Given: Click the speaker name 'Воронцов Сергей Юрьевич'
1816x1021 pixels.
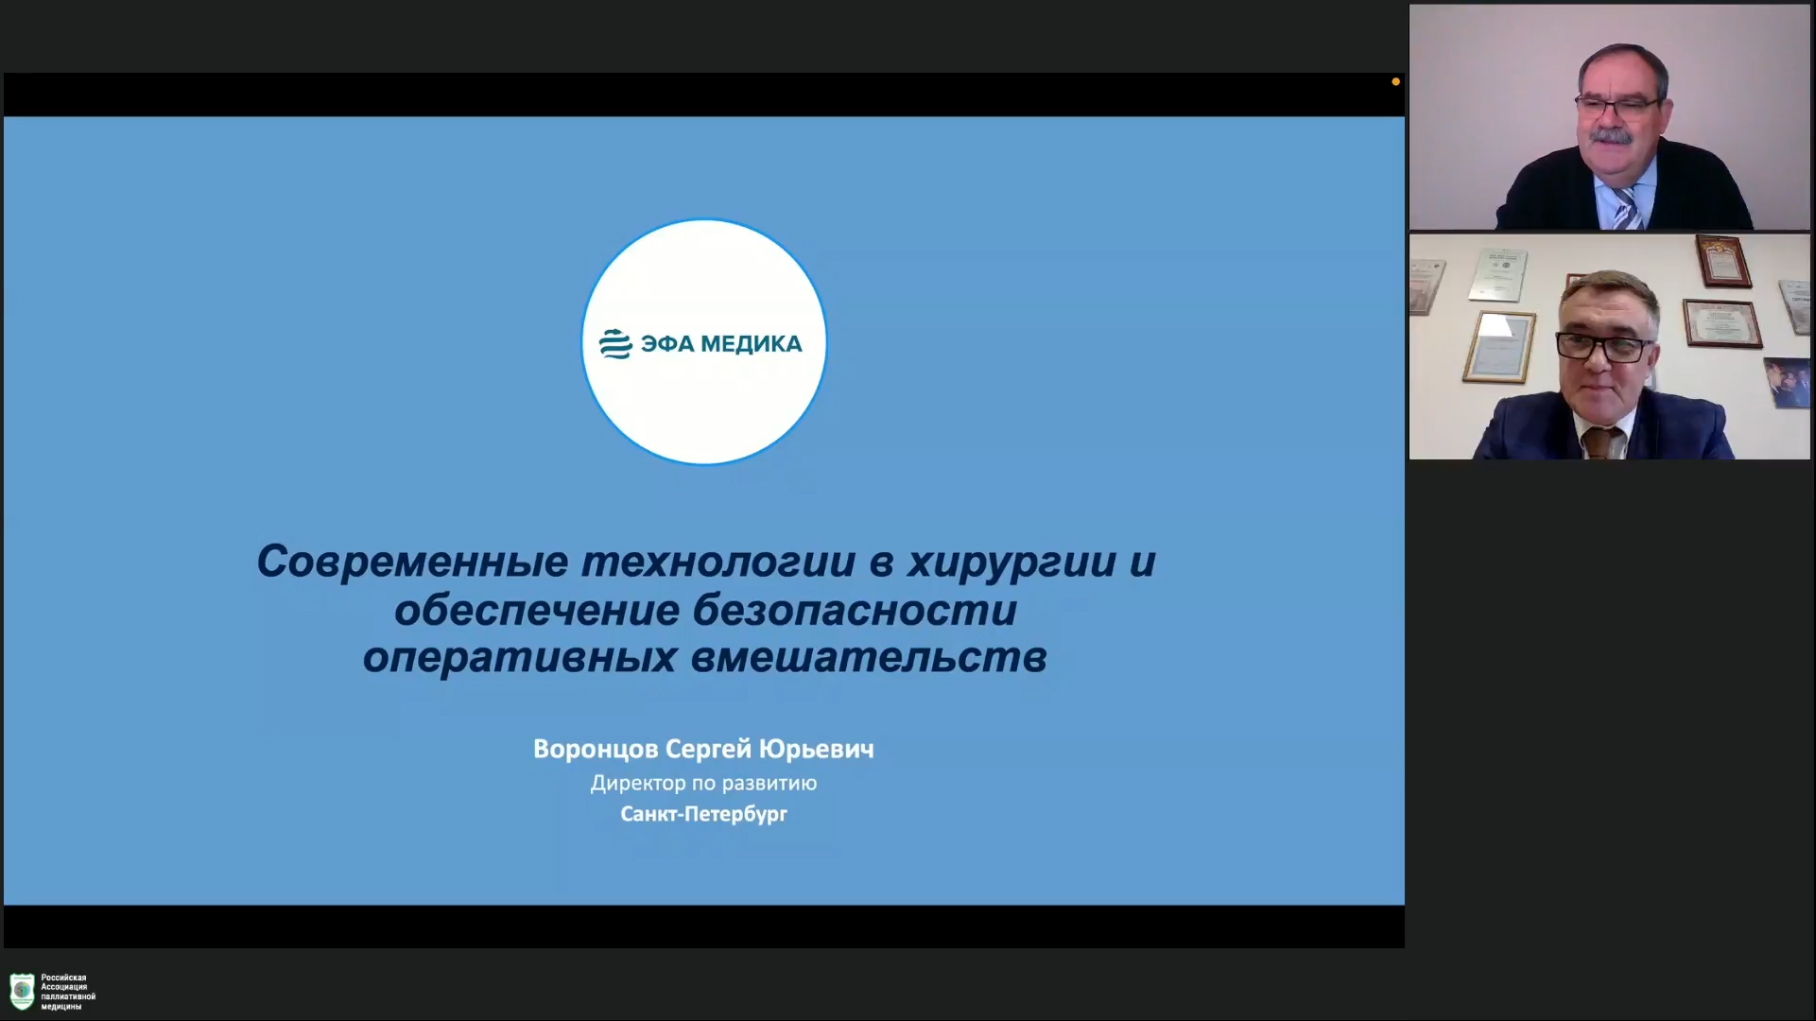Looking at the screenshot, I should tap(703, 749).
